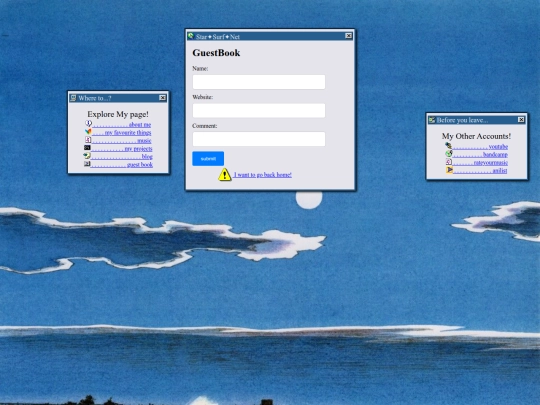Visit the bandcamp account link
The height and width of the screenshot is (405, 540).
(480, 155)
